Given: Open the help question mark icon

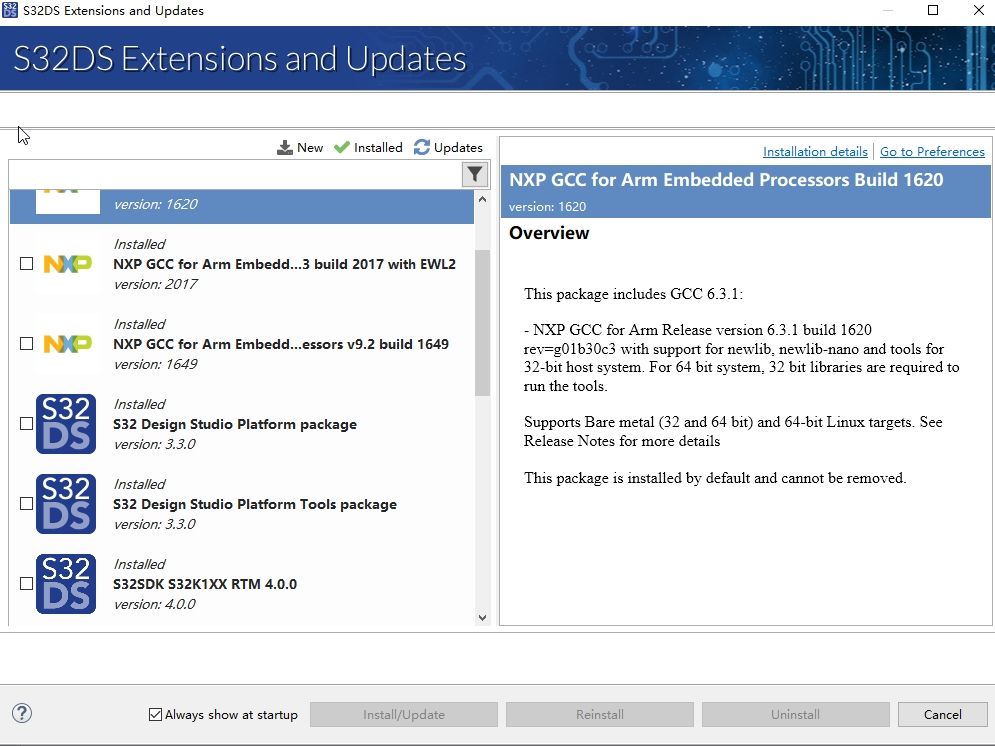Looking at the screenshot, I should 22,713.
